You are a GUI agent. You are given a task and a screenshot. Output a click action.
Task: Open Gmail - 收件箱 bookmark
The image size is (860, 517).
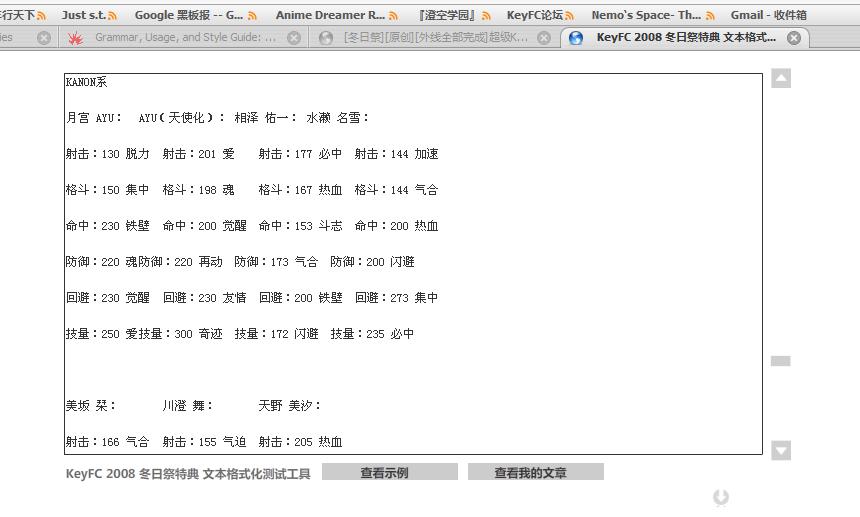click(768, 15)
